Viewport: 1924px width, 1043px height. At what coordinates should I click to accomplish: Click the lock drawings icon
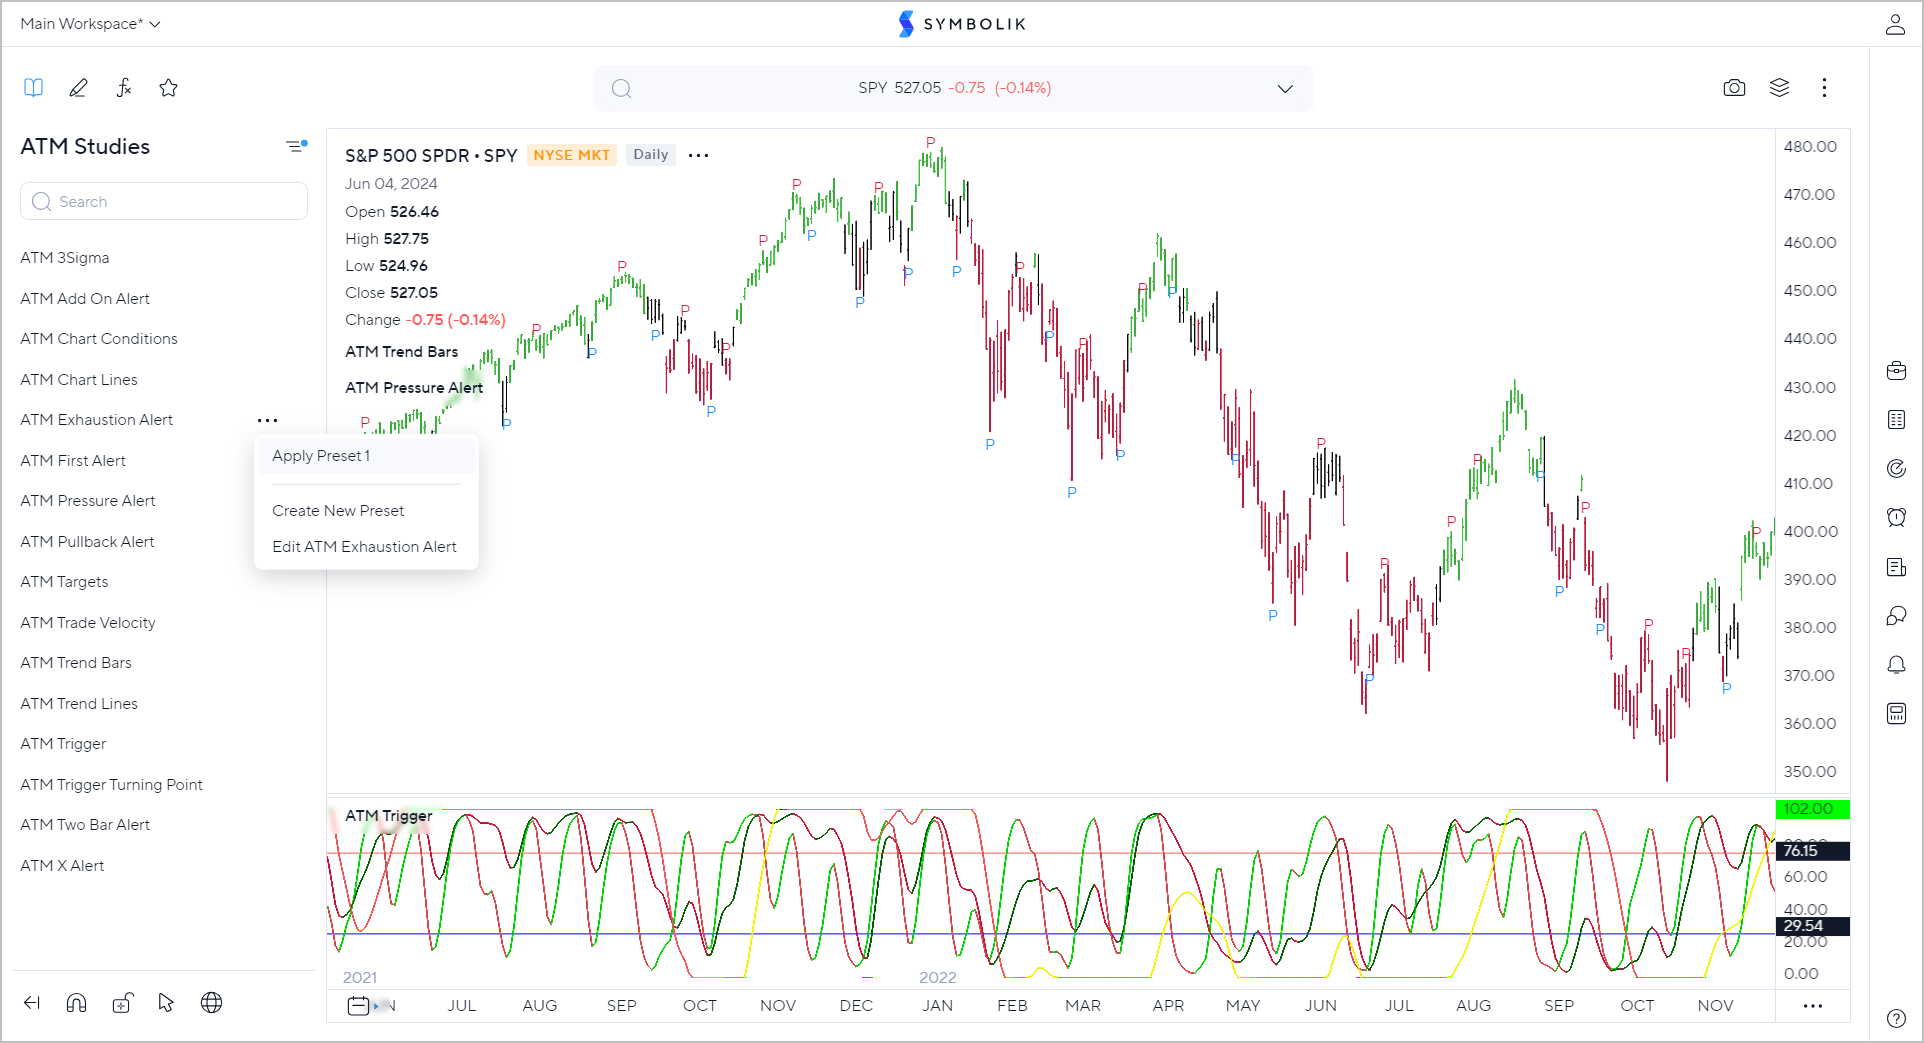(122, 1003)
